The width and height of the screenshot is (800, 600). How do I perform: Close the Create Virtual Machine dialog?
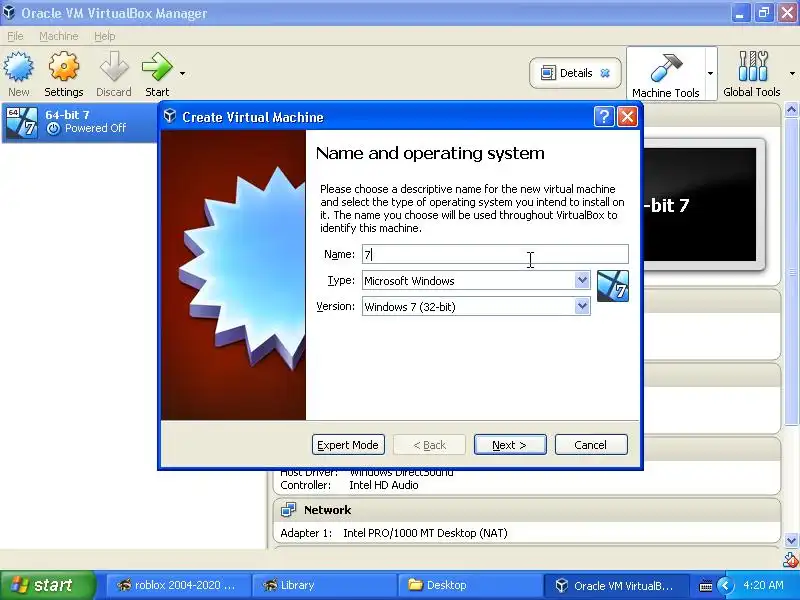coord(627,117)
